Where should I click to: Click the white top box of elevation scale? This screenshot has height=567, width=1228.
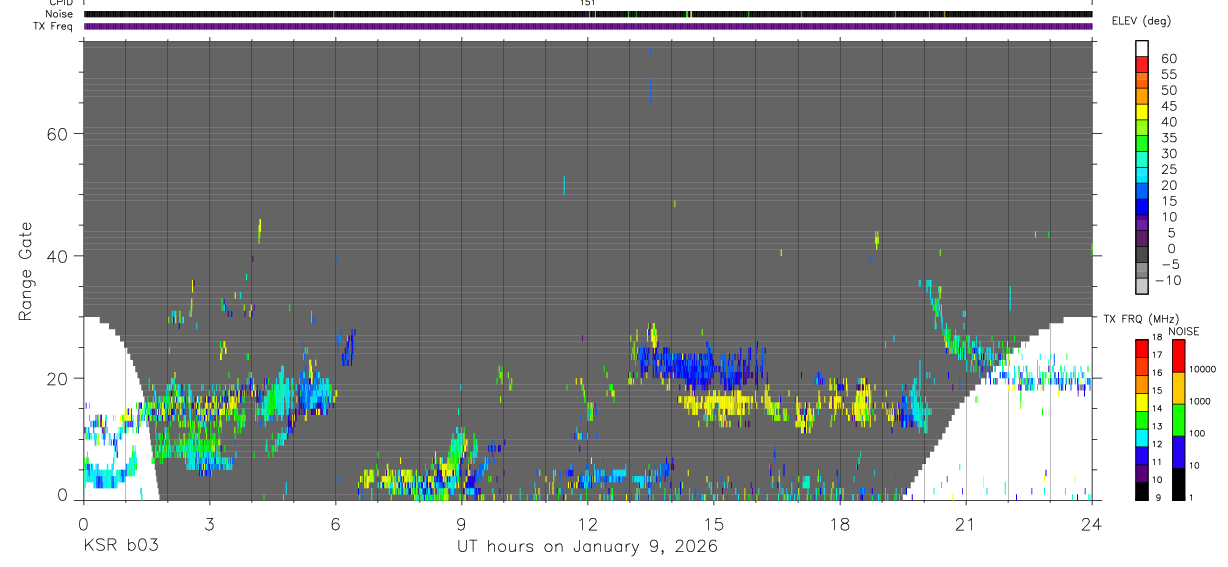click(x=1142, y=46)
